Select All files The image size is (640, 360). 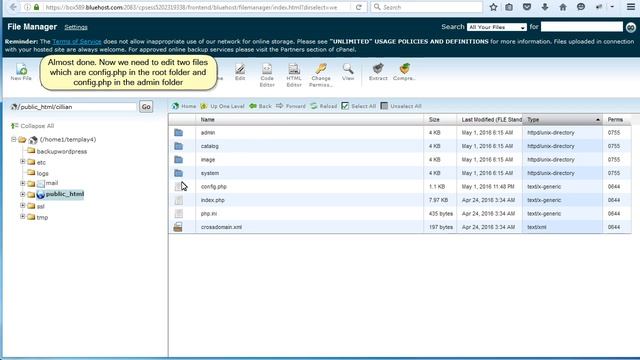[358, 106]
